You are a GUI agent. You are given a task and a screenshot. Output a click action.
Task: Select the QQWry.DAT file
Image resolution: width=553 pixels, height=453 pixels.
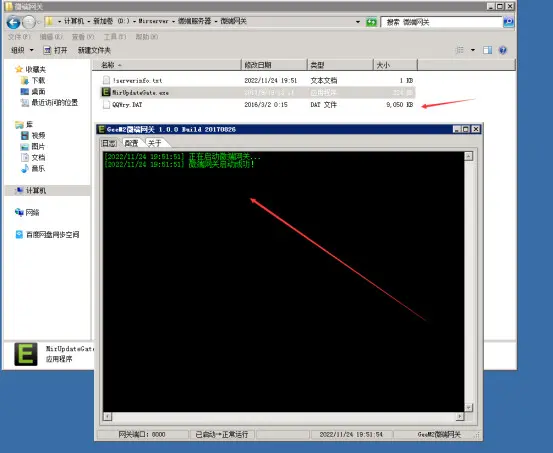(x=257, y=105)
